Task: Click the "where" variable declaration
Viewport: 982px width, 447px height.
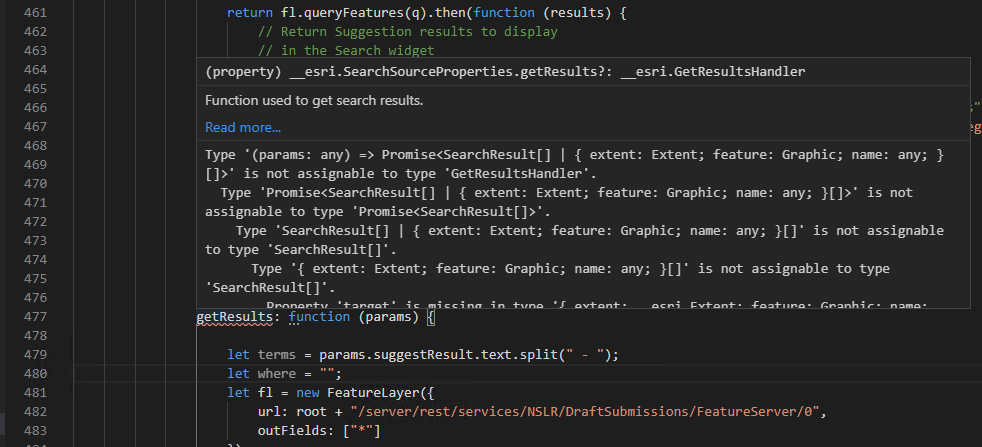Action: 277,375
